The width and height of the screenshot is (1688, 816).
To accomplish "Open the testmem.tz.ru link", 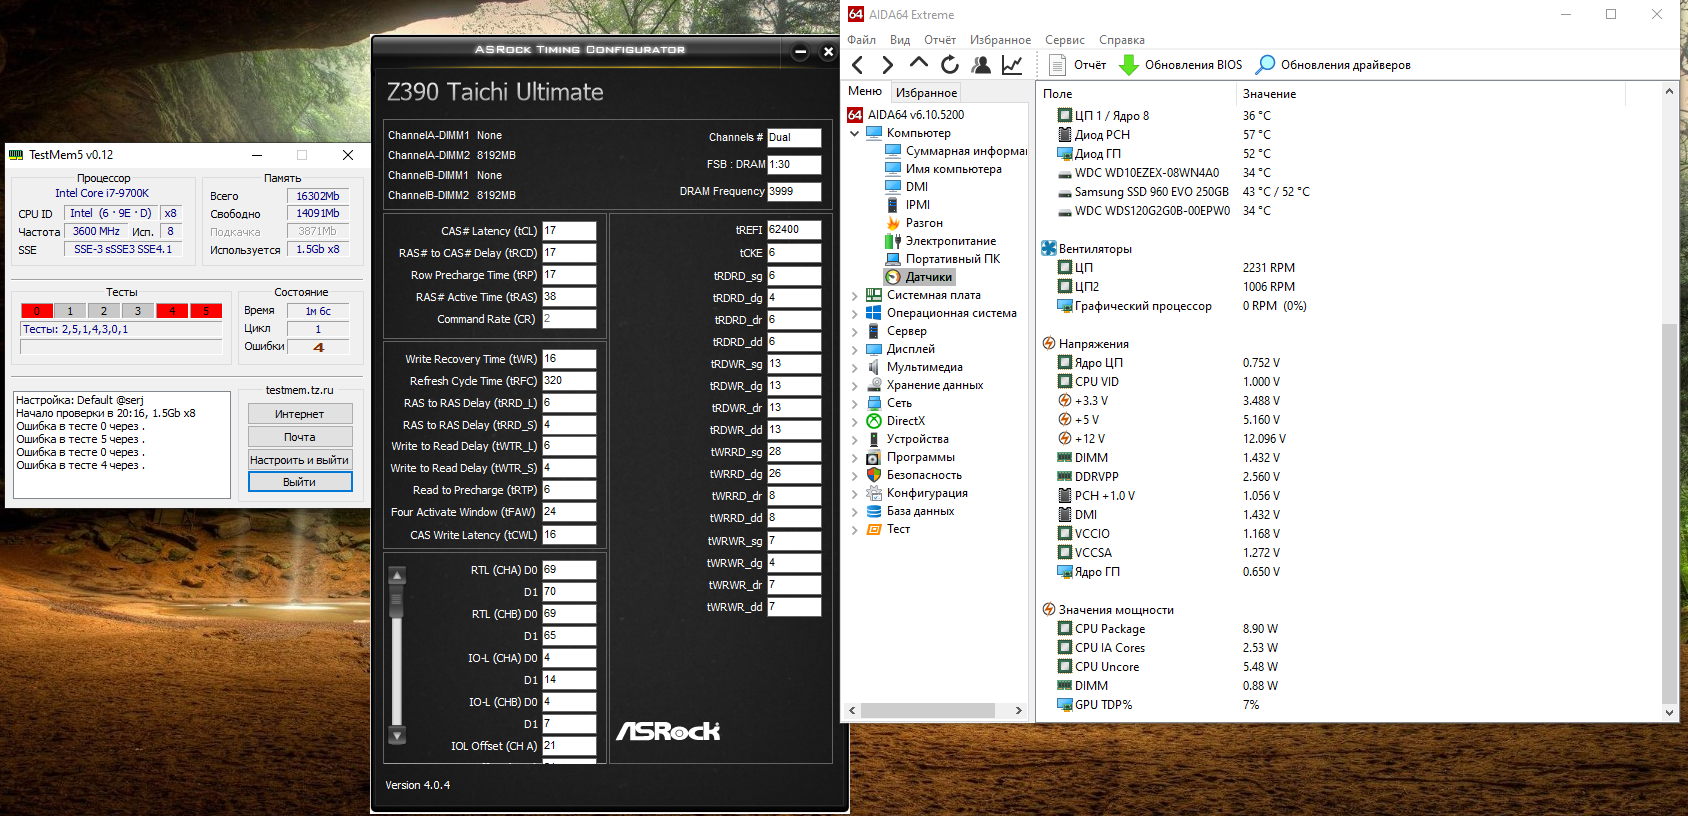I will pos(300,390).
